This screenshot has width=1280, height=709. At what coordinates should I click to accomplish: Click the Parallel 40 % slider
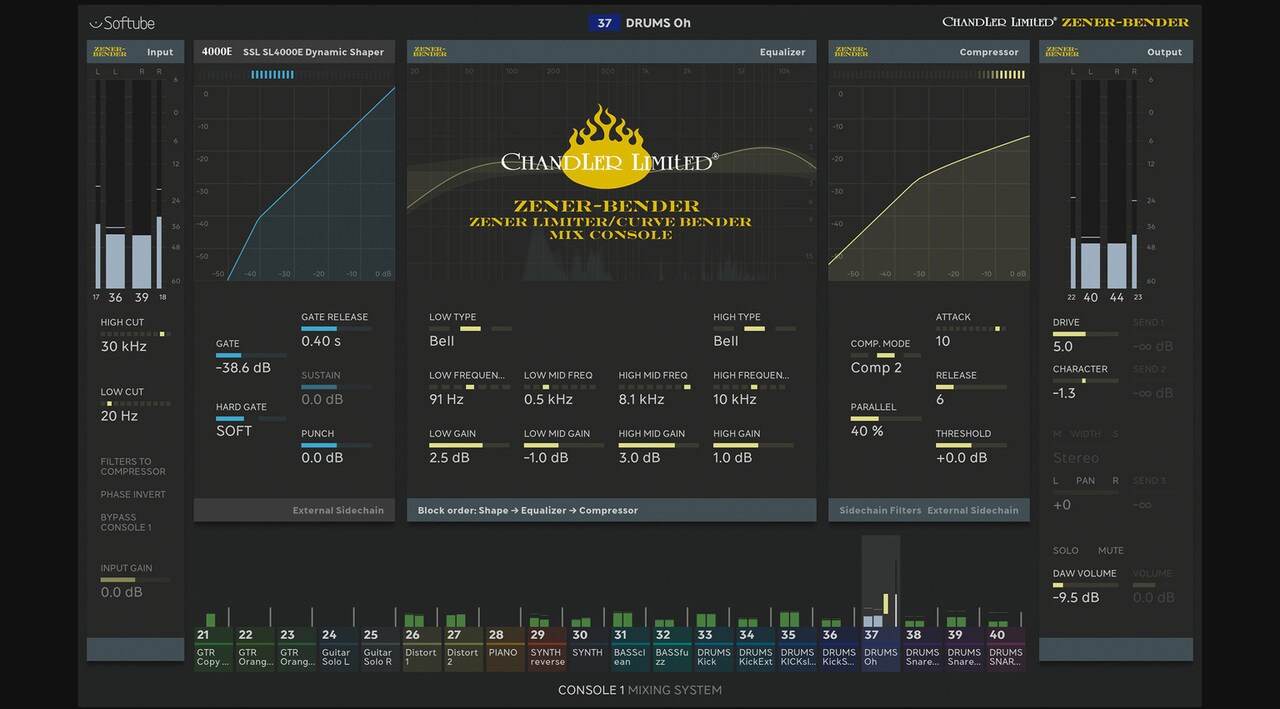point(886,419)
